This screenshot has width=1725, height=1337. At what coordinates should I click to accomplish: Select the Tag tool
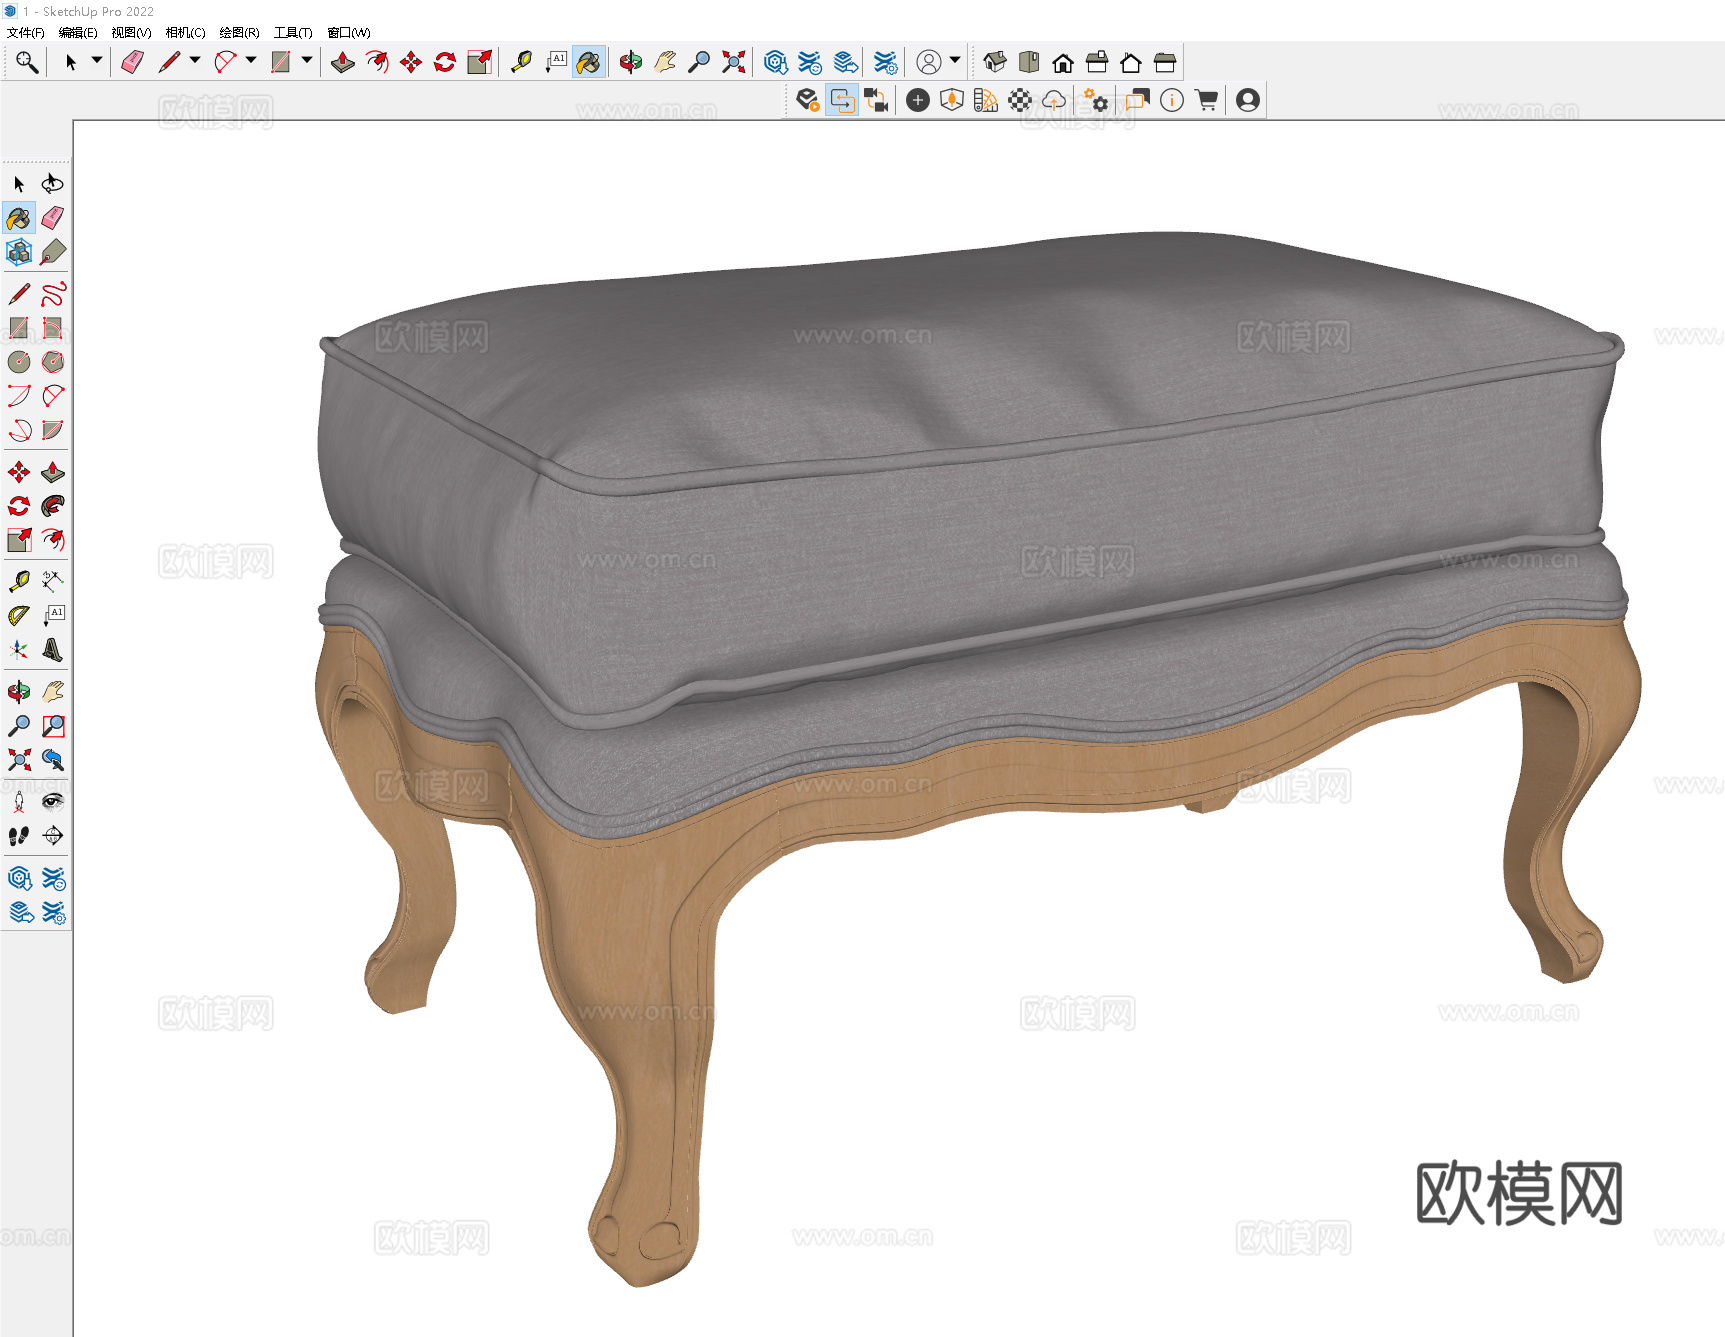(53, 252)
